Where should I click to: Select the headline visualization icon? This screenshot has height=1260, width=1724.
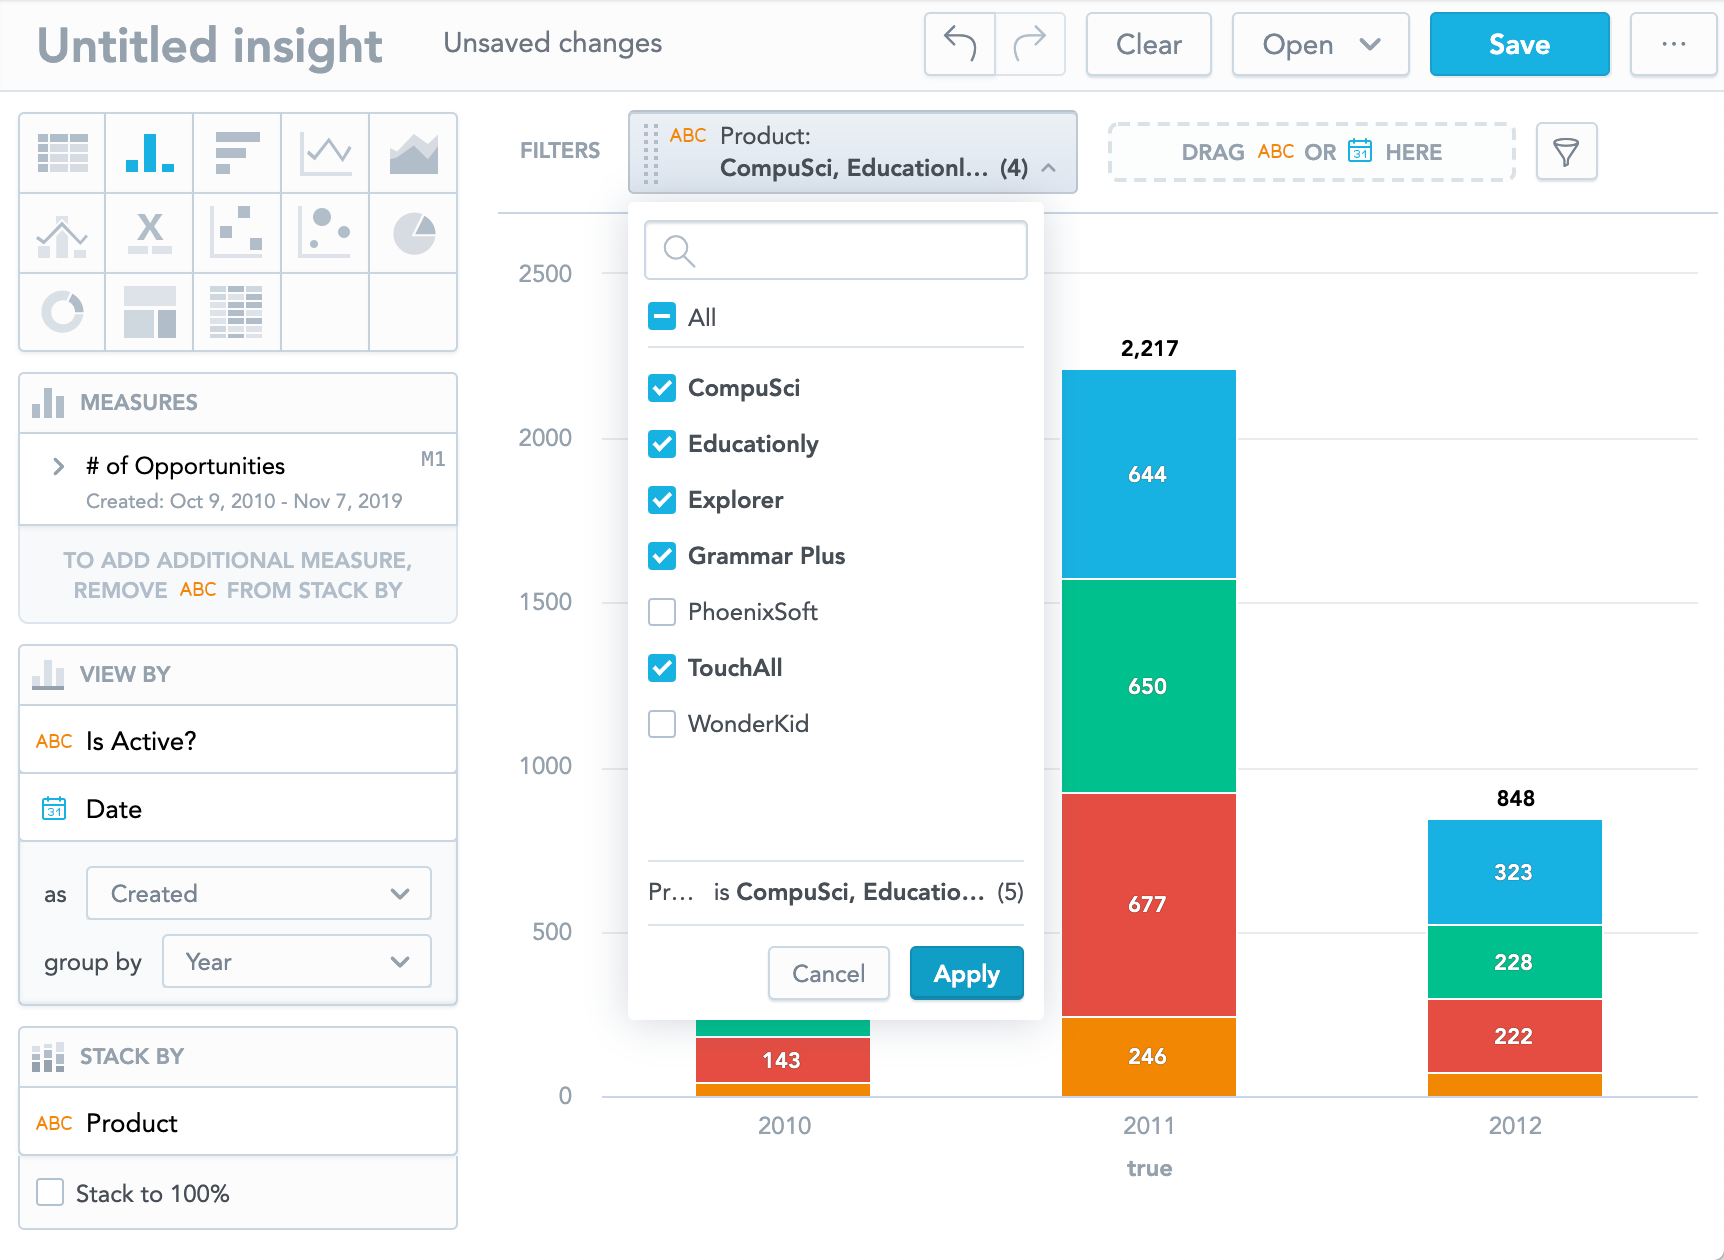point(150,233)
